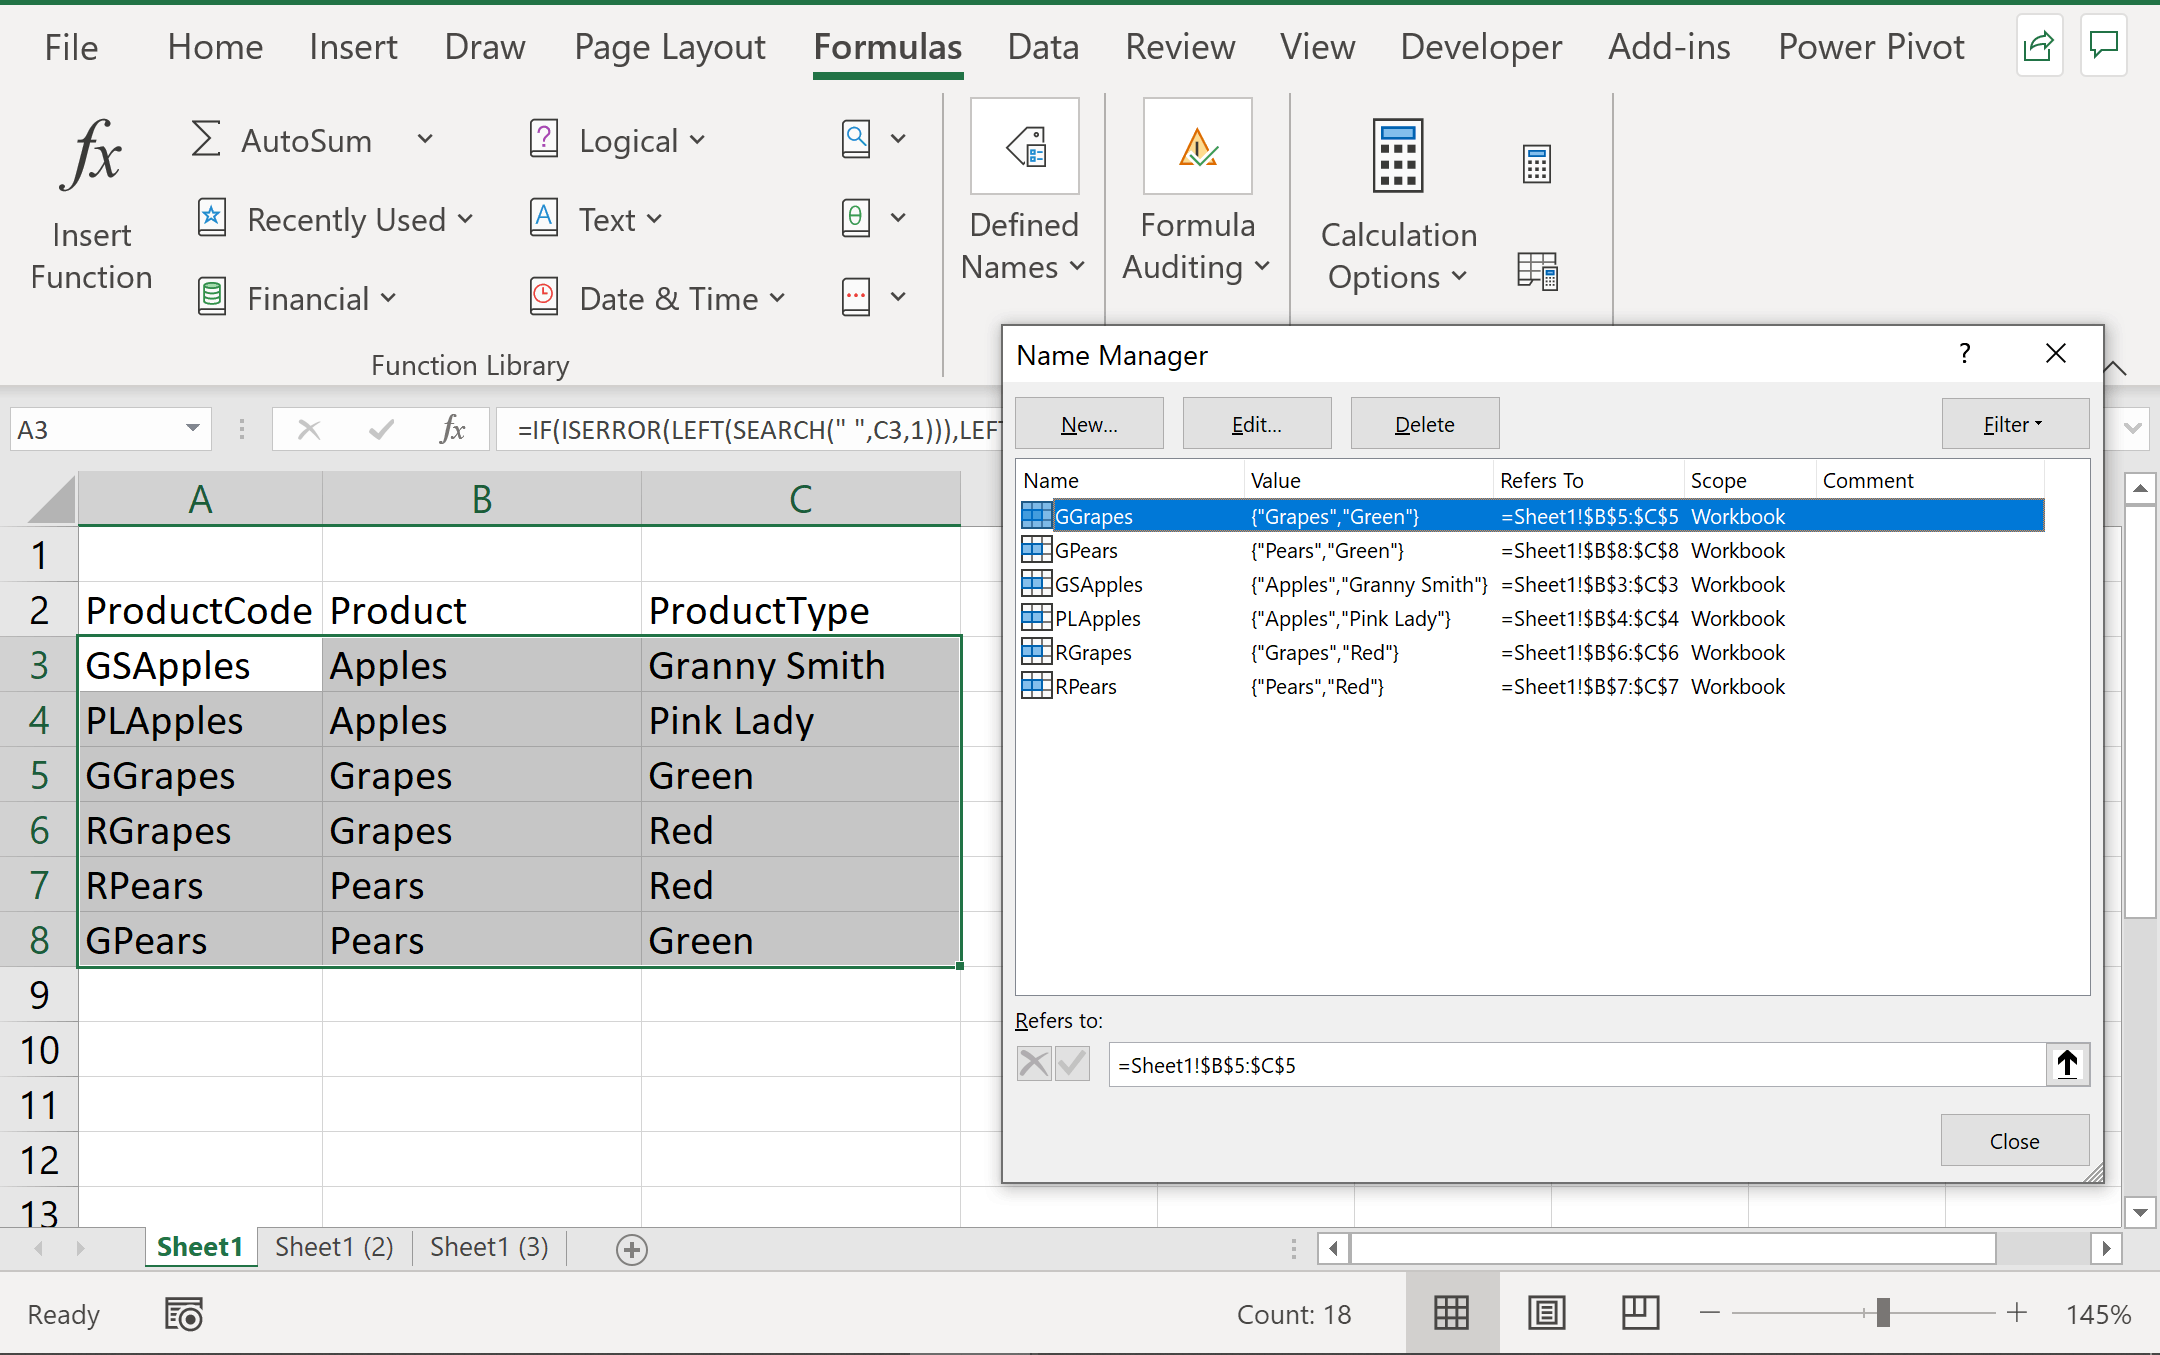Image resolution: width=2160 pixels, height=1355 pixels.
Task: Expand the AutoSum dropdown arrow
Action: click(x=425, y=139)
